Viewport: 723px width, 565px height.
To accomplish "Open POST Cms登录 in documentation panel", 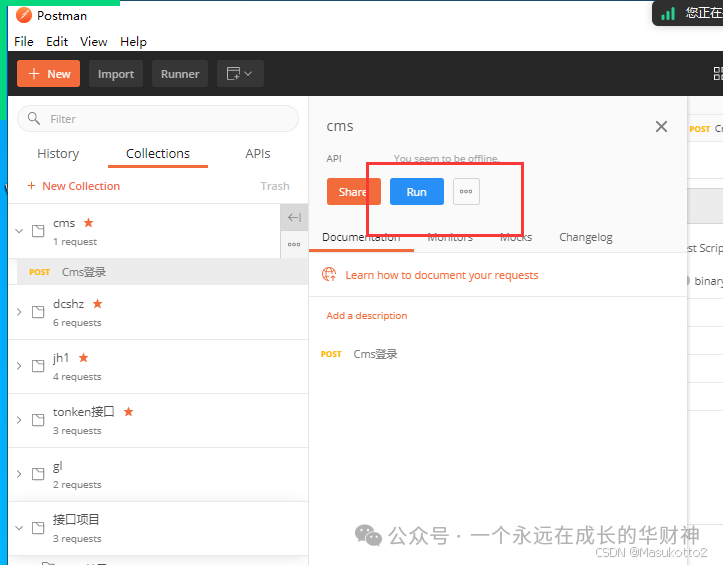I will pyautogui.click(x=359, y=354).
